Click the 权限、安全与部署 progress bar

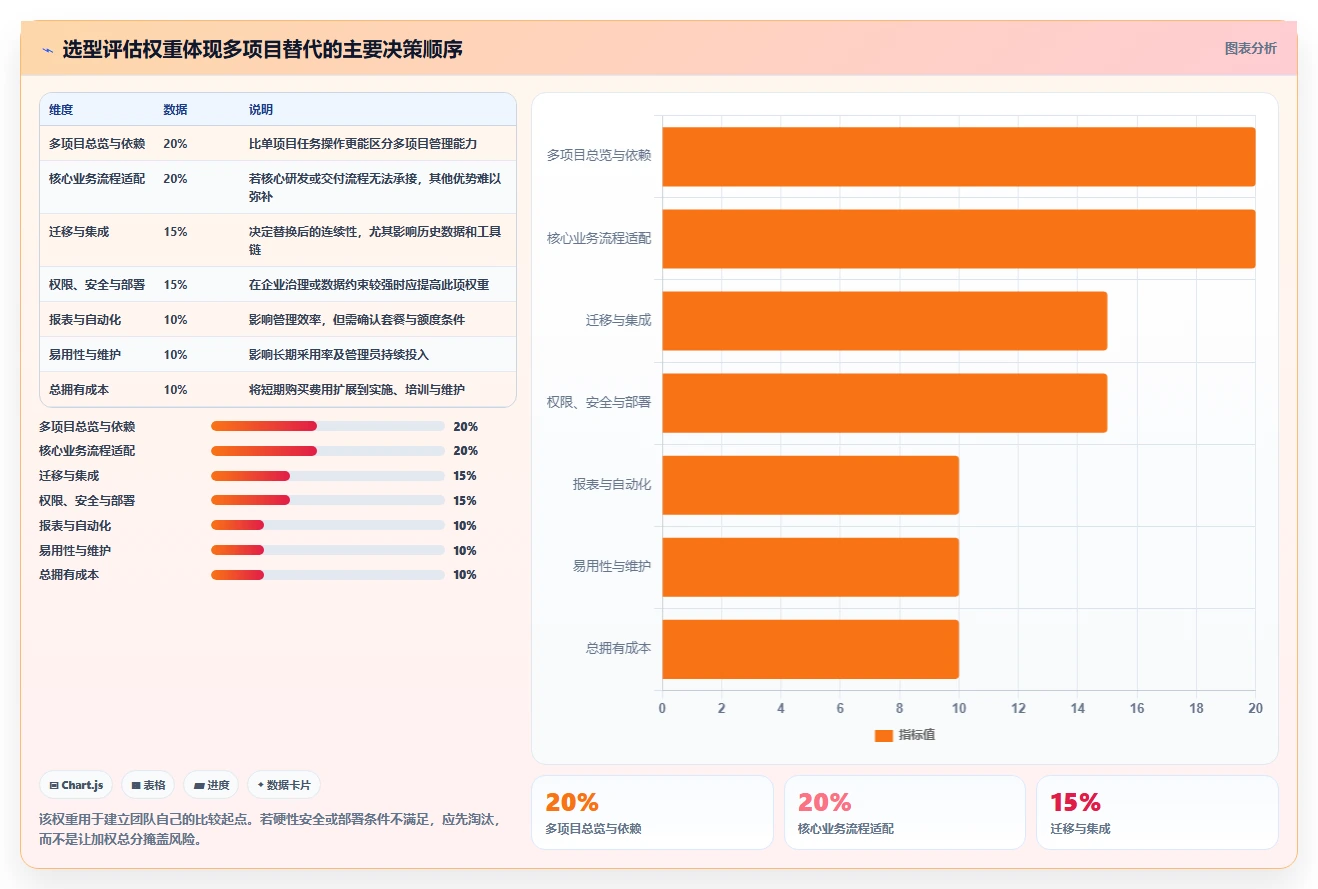327,500
